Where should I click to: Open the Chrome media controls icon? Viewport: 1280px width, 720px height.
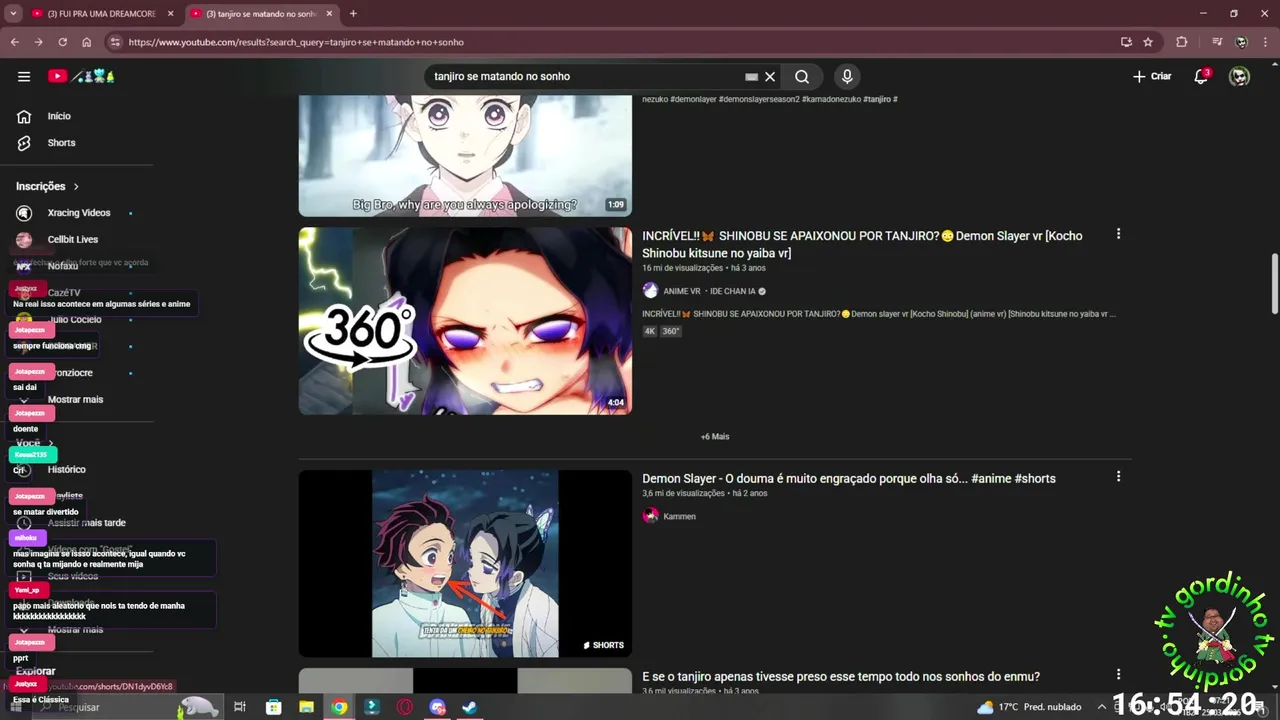coord(1217,42)
